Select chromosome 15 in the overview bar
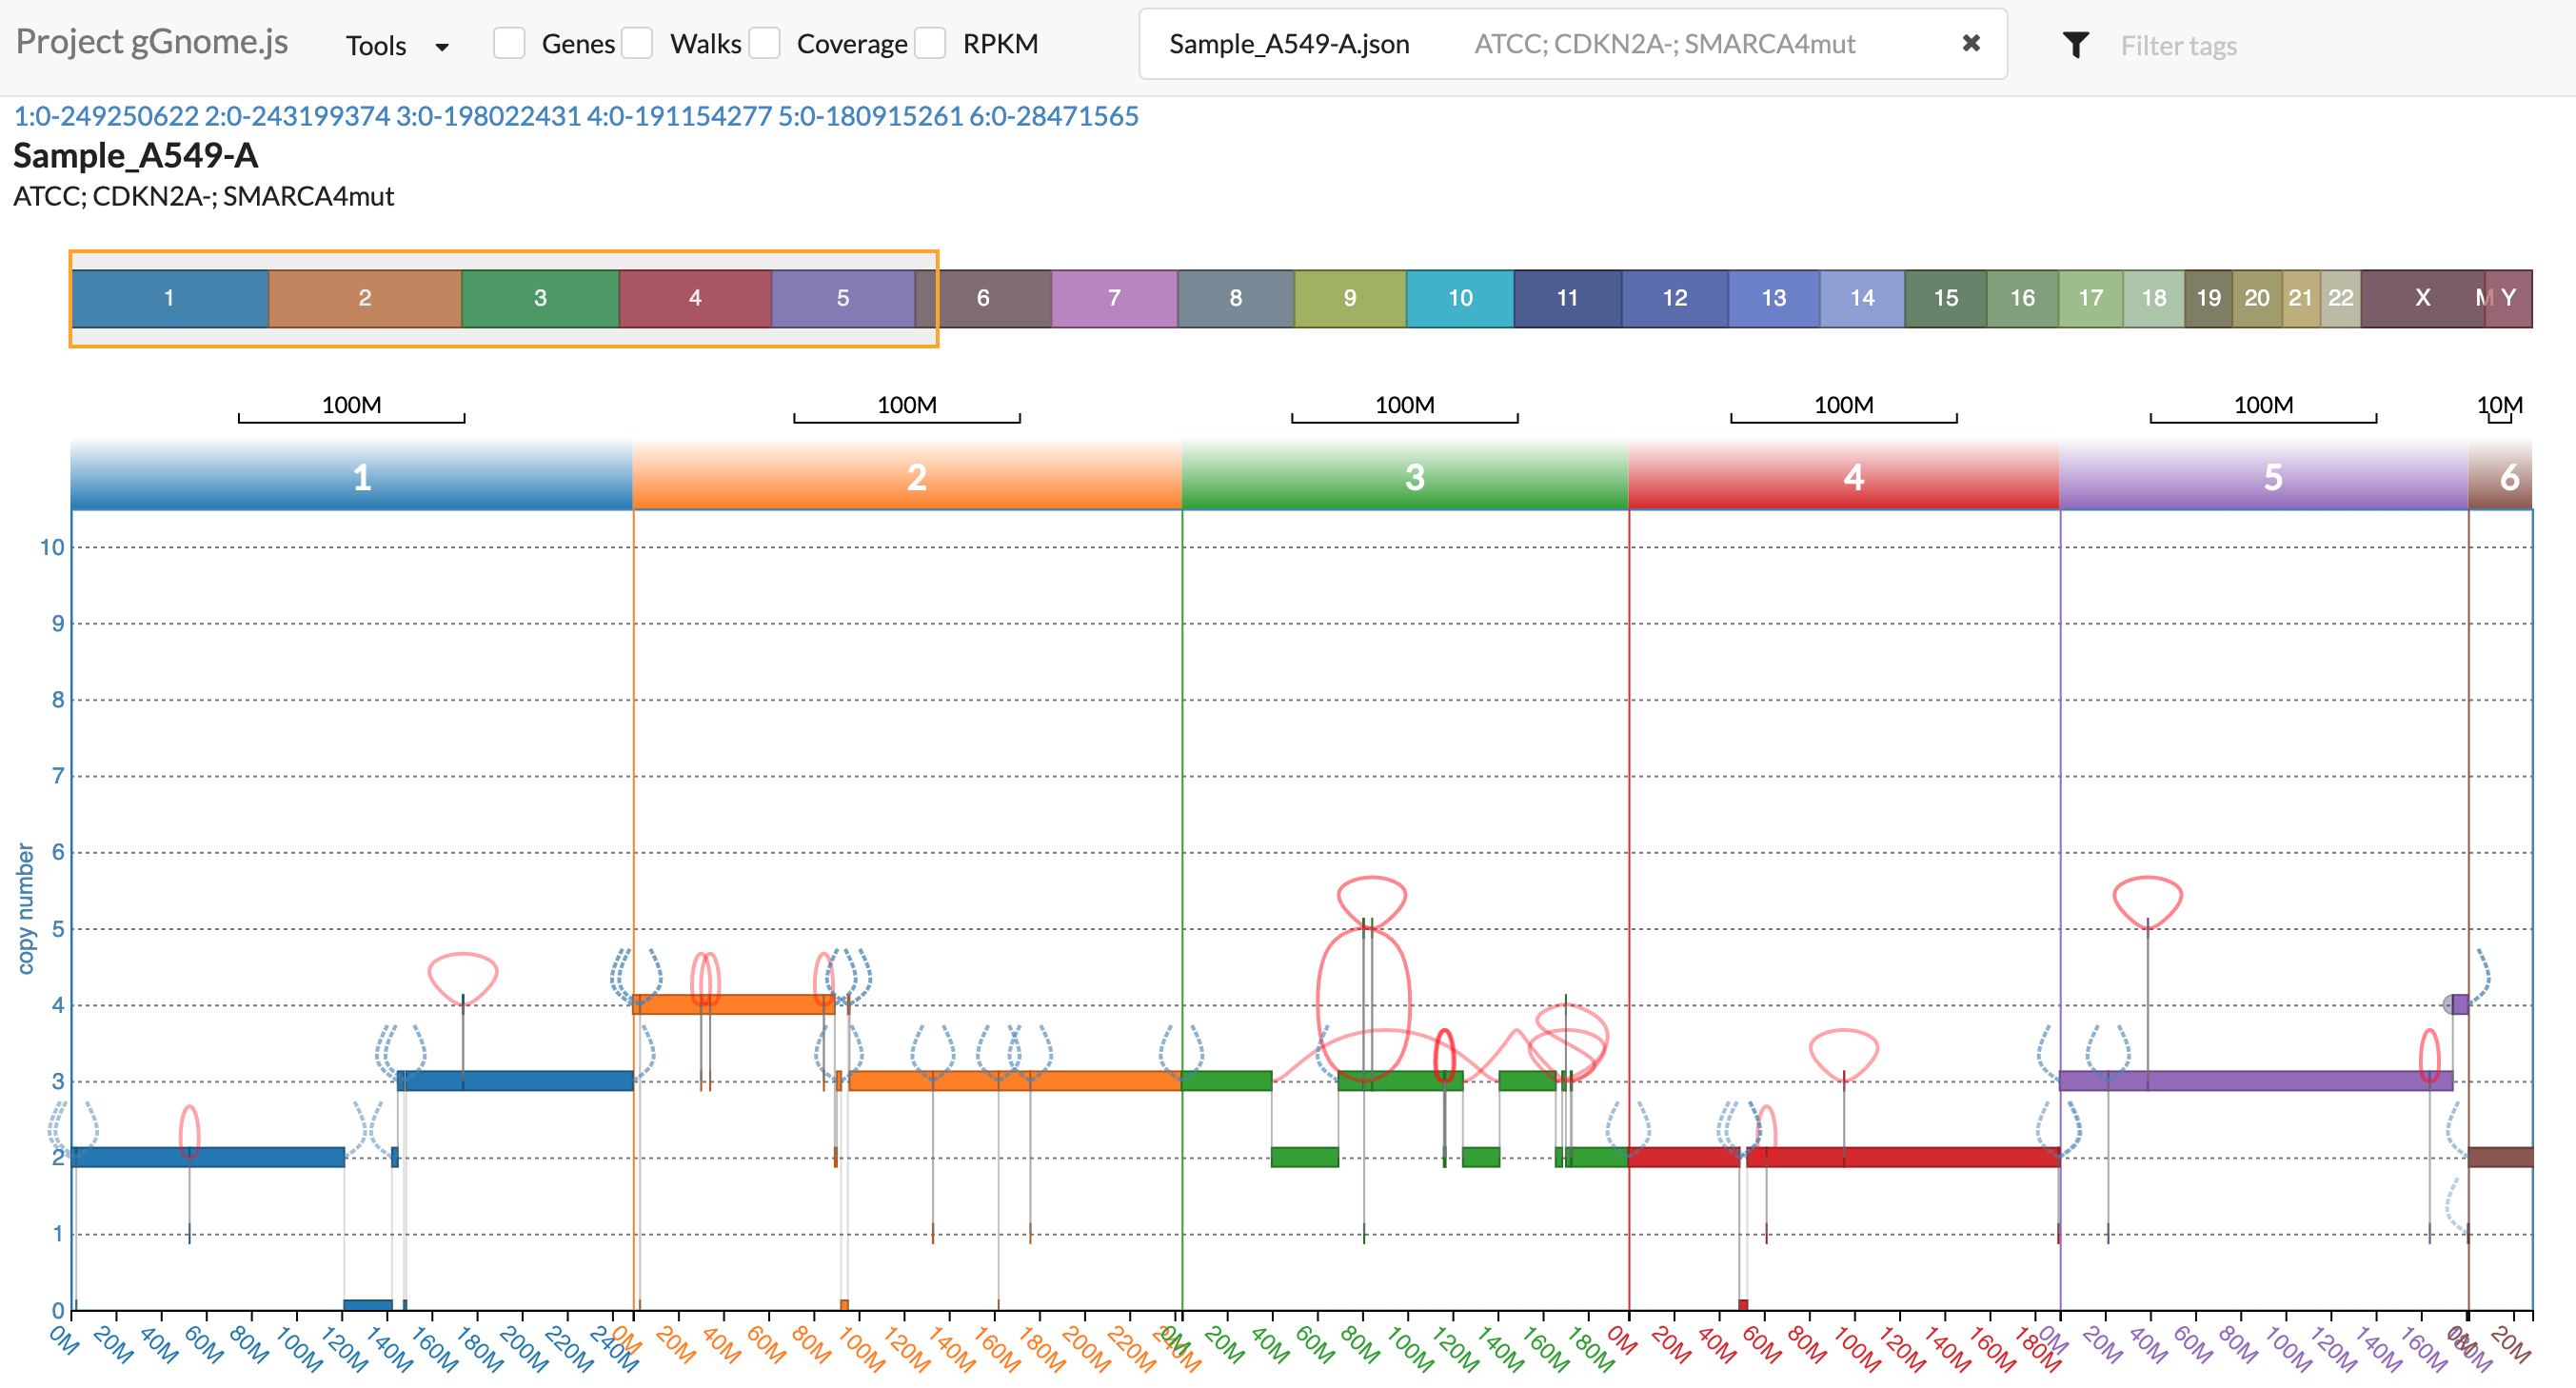 coord(1946,298)
